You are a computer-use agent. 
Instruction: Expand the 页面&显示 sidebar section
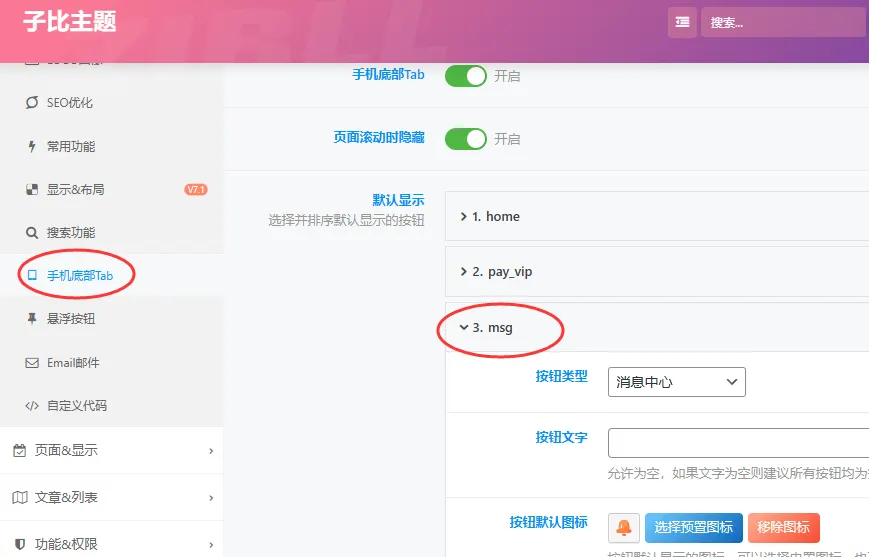click(x=111, y=451)
